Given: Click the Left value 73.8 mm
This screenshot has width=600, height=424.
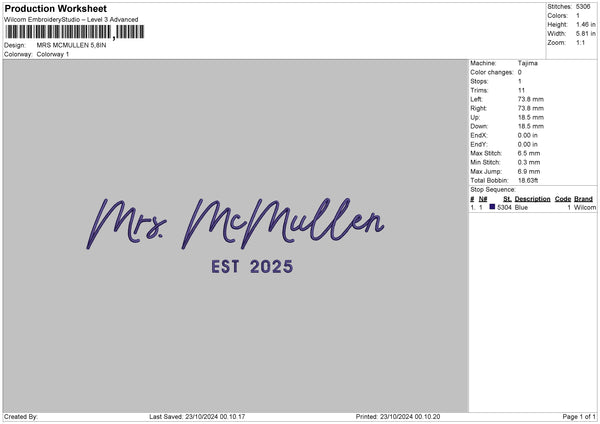Looking at the screenshot, I should pos(530,99).
